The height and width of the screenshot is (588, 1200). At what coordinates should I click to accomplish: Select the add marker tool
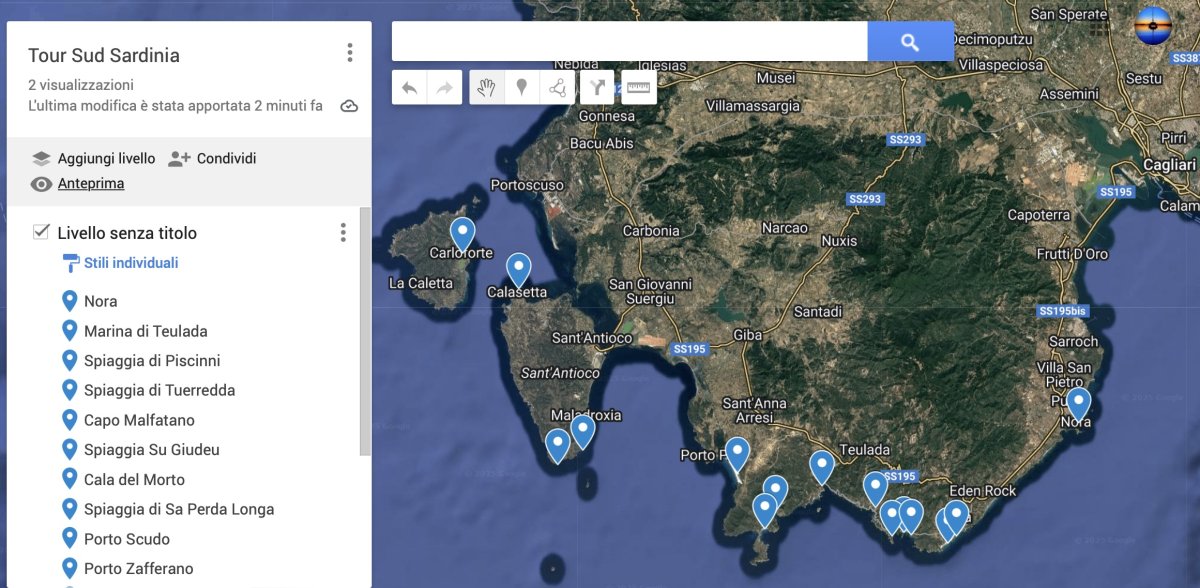click(x=521, y=88)
